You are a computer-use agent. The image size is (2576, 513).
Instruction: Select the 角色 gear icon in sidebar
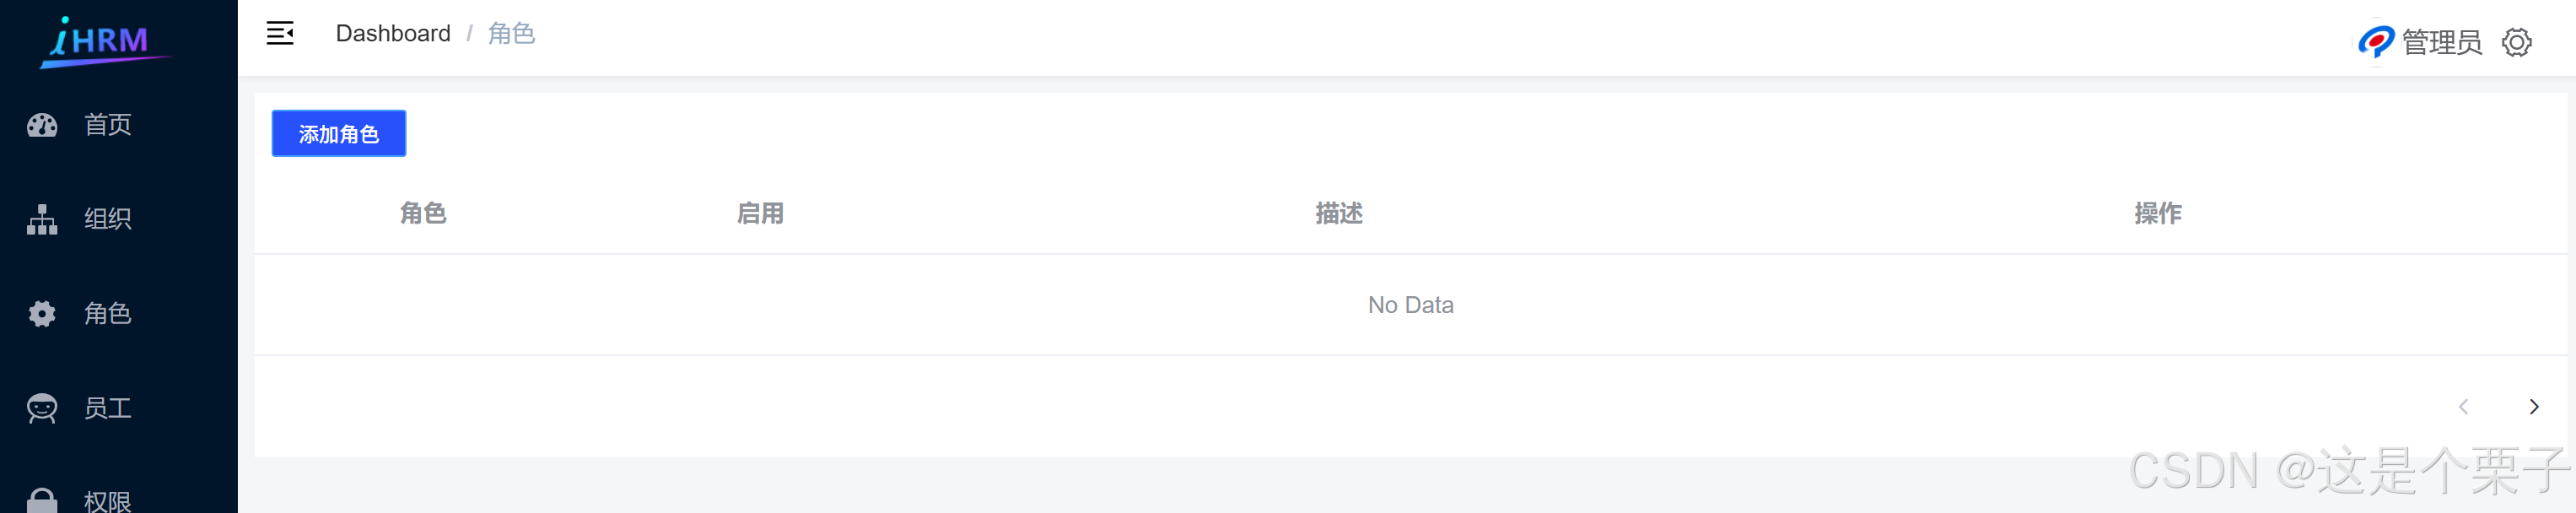coord(42,314)
